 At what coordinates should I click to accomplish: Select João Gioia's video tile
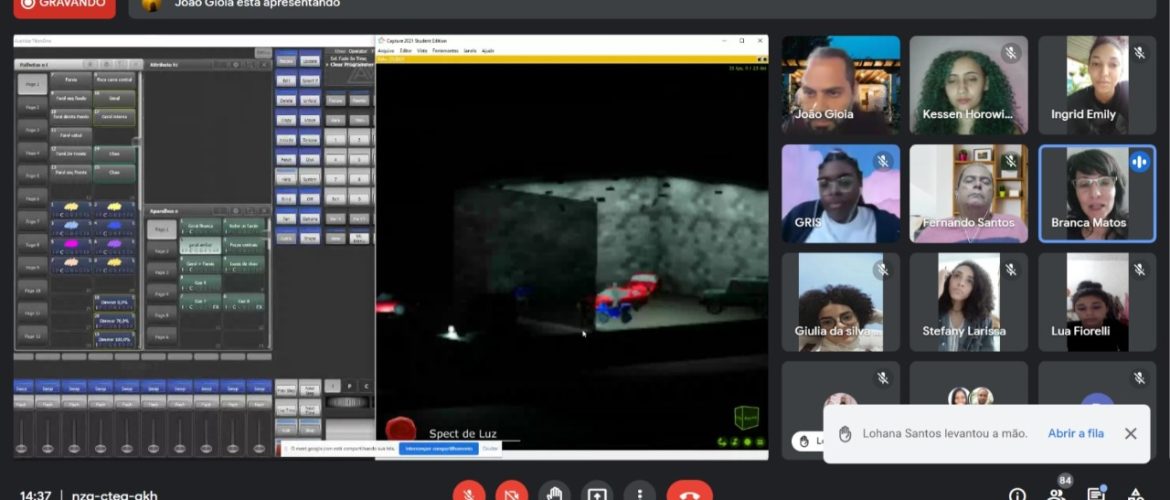[x=840, y=85]
